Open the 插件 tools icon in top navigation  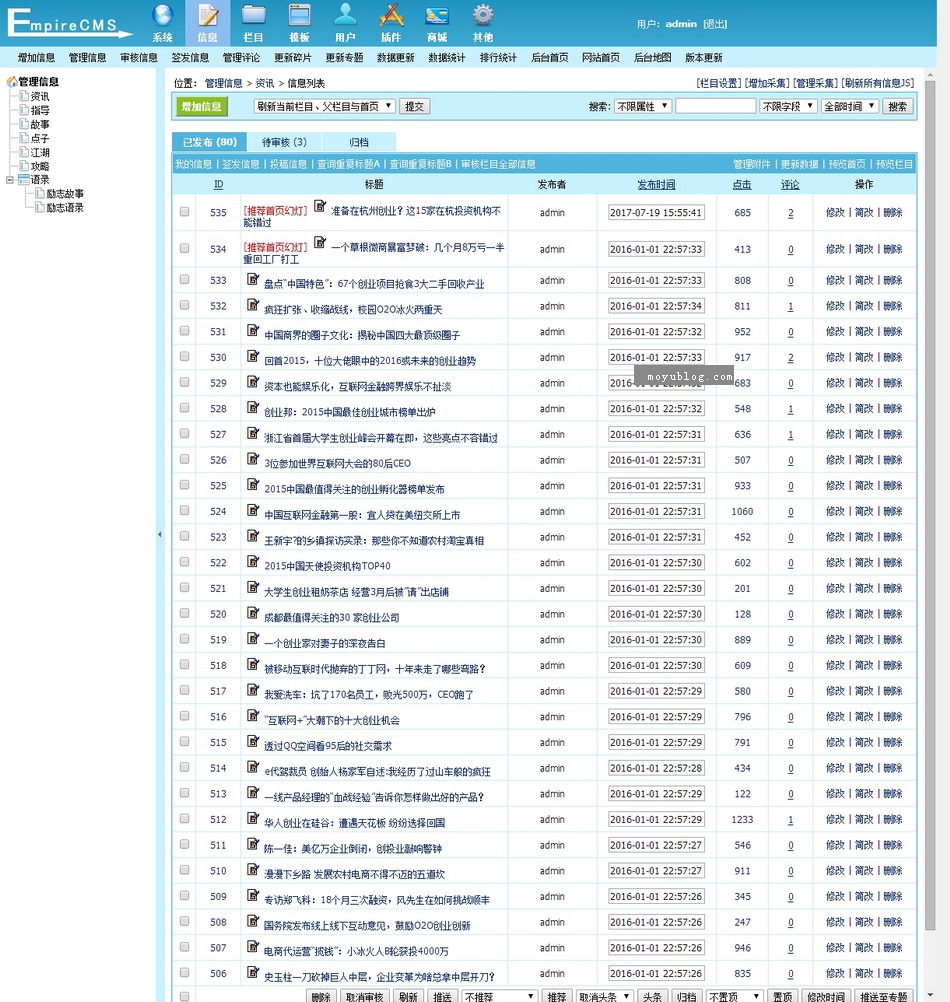[x=391, y=15]
